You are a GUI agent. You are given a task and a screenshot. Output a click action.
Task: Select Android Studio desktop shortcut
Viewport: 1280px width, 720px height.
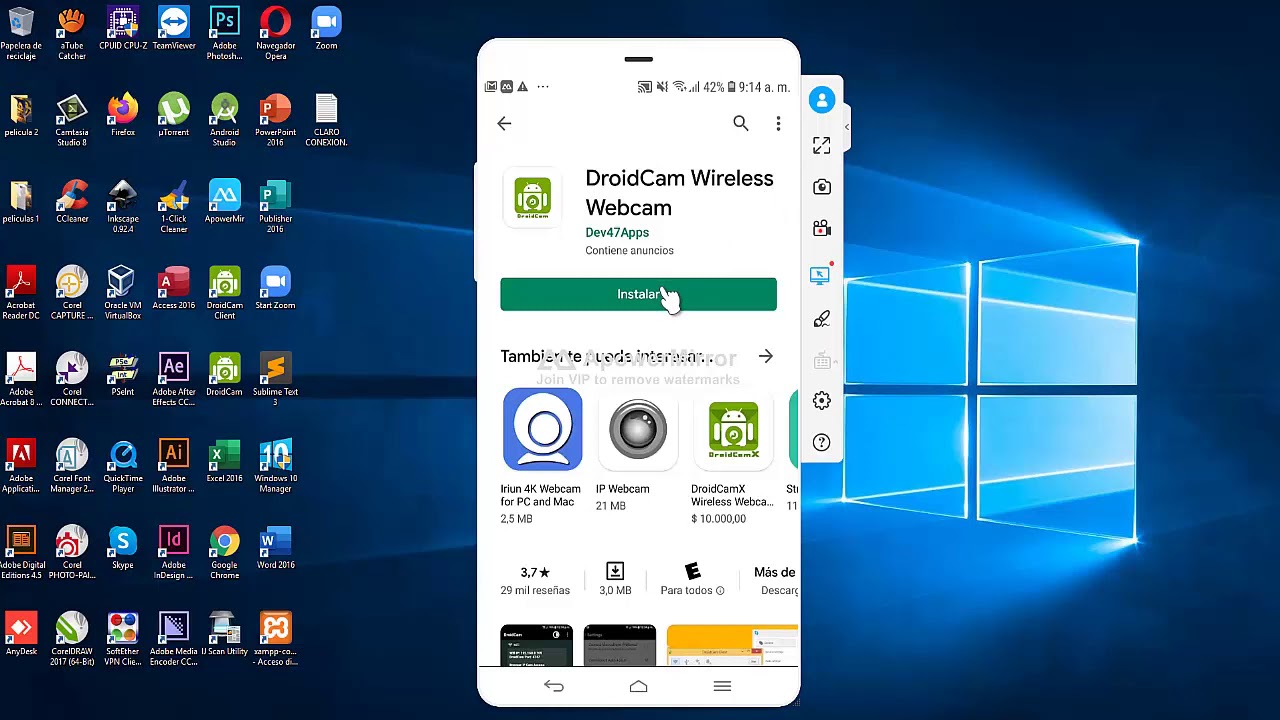point(225,120)
